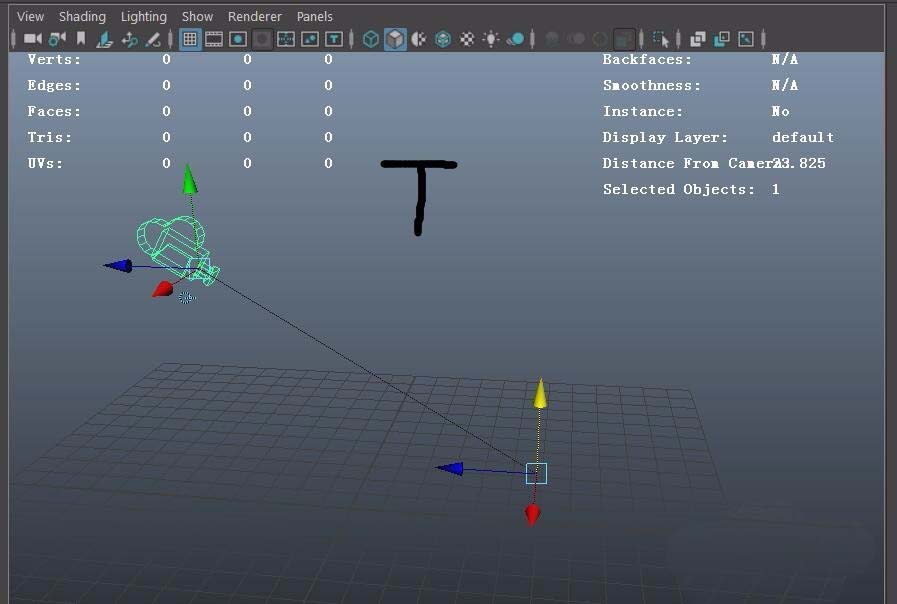Toggle Resolution Gate display

coord(238,39)
